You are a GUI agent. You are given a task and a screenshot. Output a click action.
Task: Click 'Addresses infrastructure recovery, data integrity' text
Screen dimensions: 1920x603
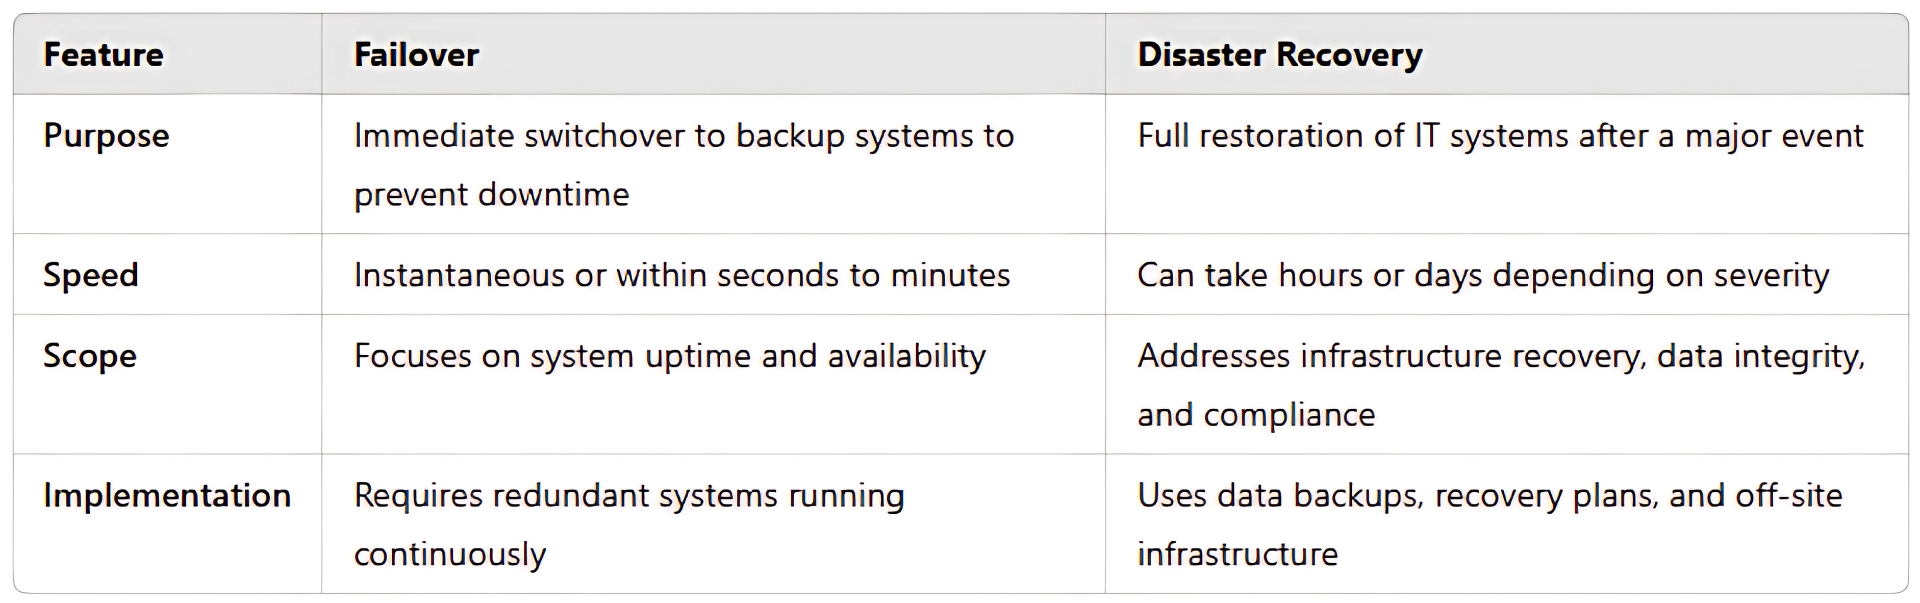pos(1500,356)
